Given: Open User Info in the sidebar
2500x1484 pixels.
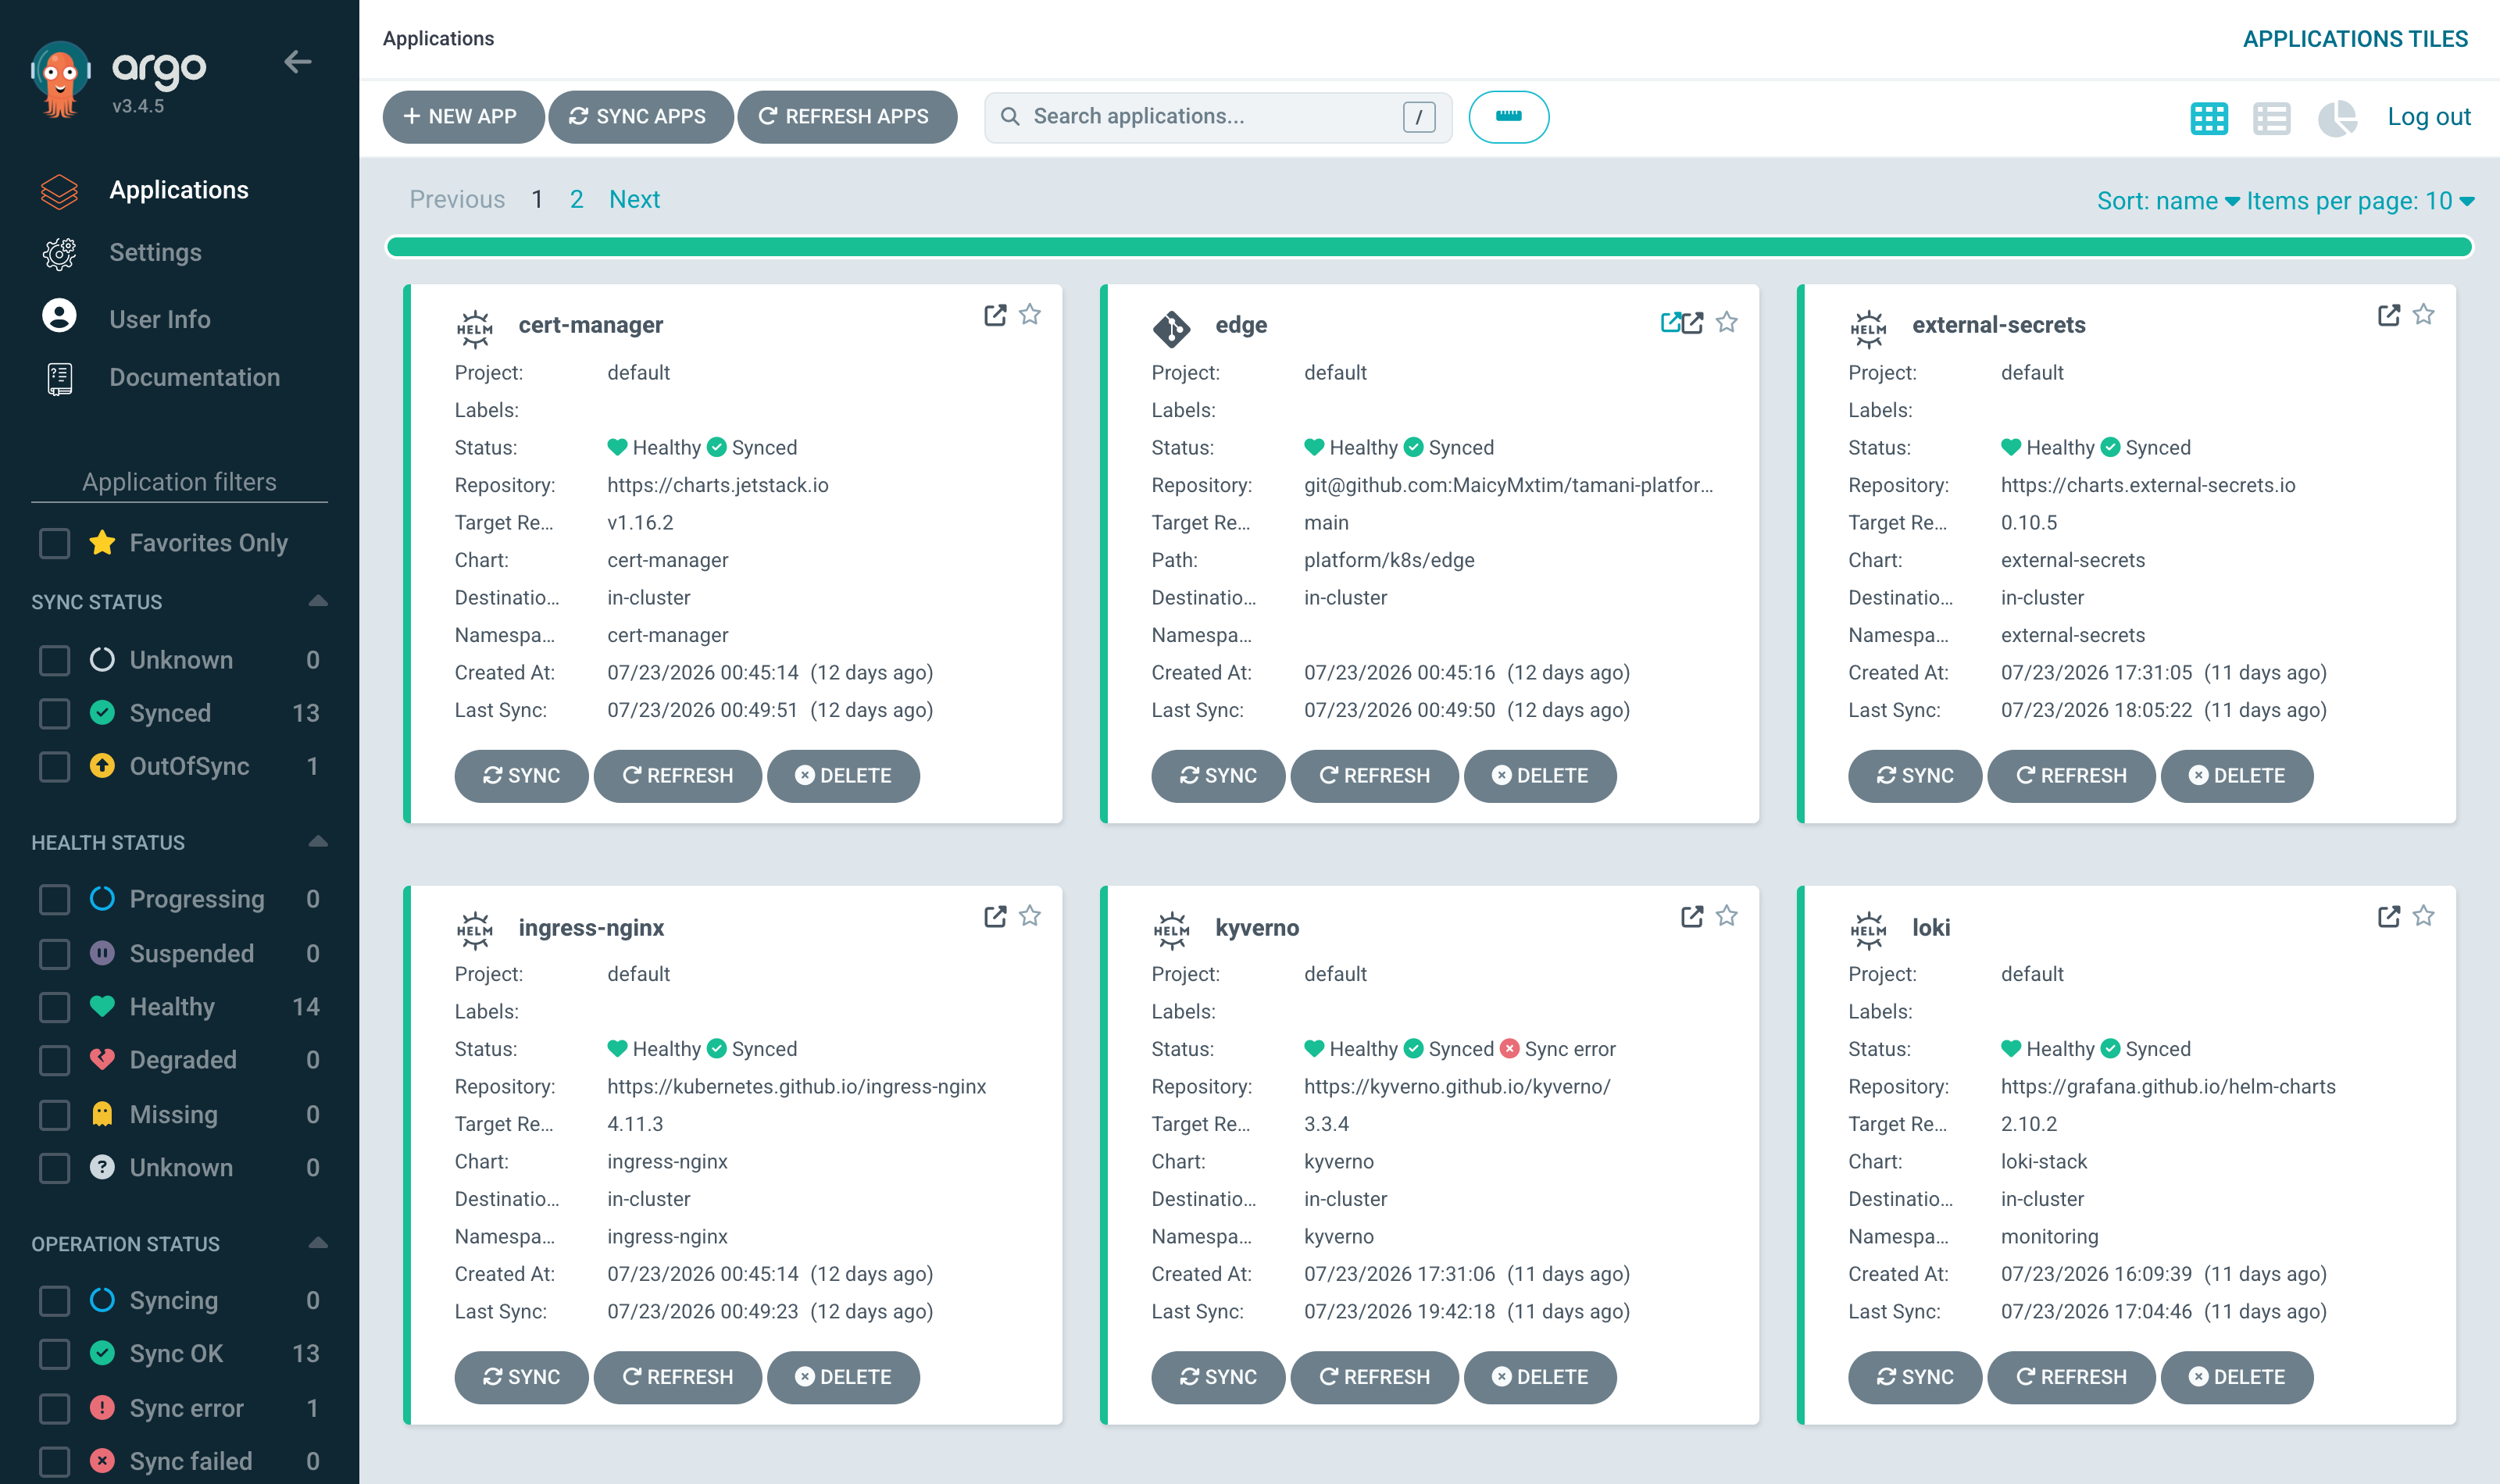Looking at the screenshot, I should (160, 319).
